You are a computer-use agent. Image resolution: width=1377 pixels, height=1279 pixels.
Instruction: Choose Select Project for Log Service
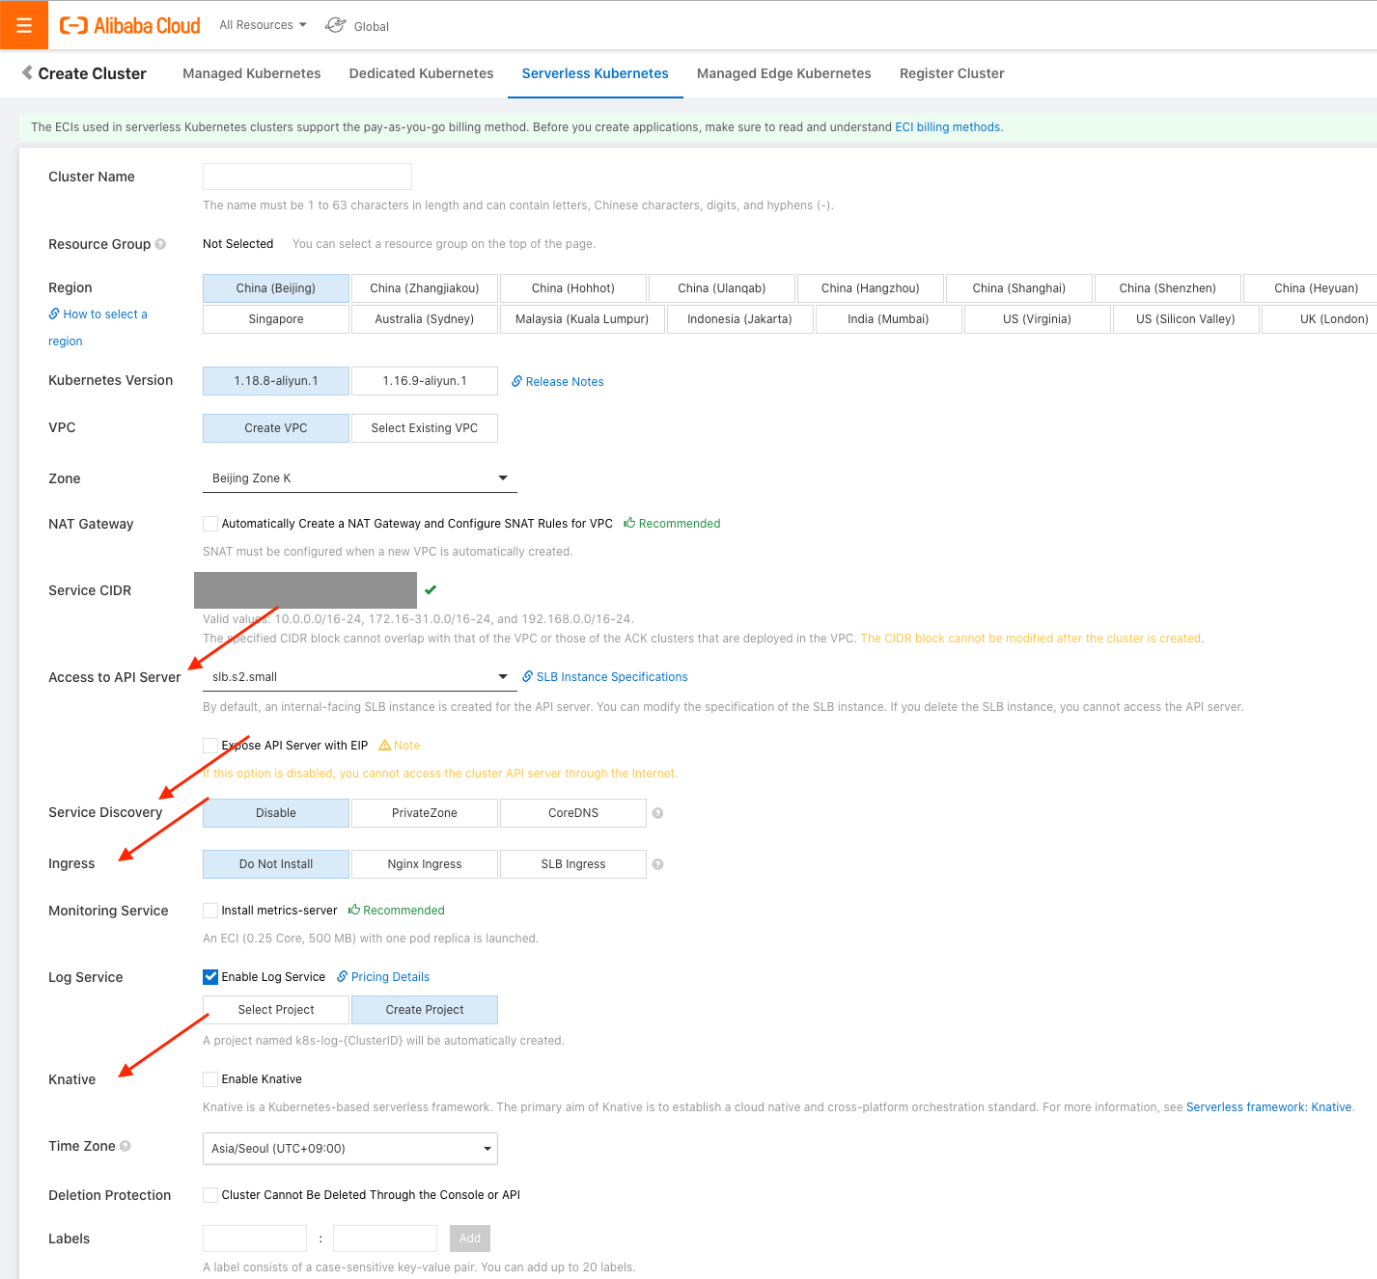[276, 1010]
